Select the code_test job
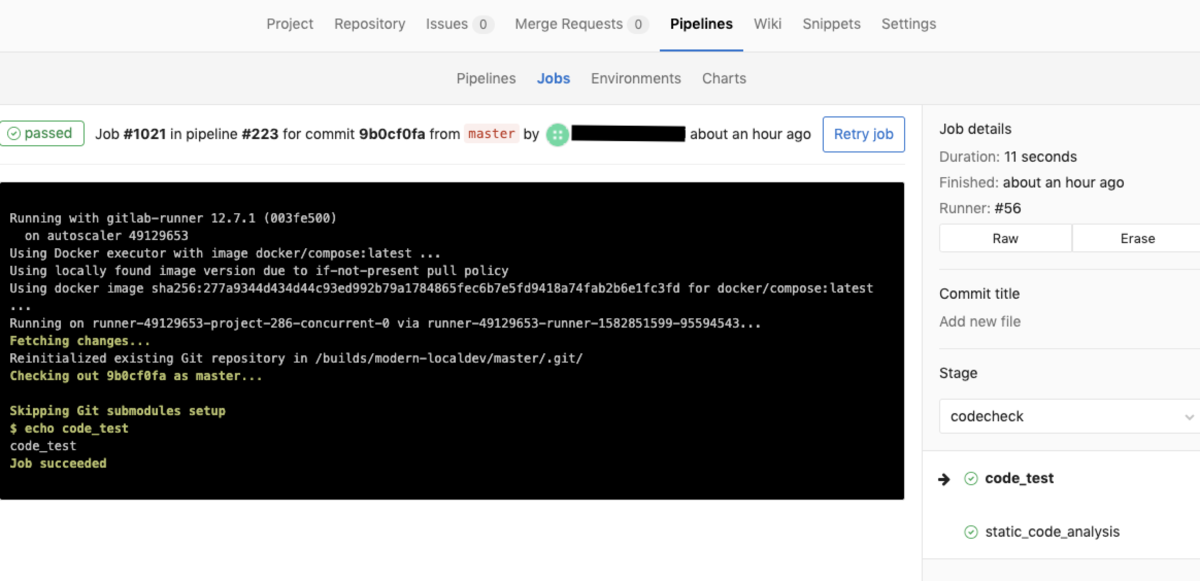The image size is (1200, 581). tap(1019, 478)
